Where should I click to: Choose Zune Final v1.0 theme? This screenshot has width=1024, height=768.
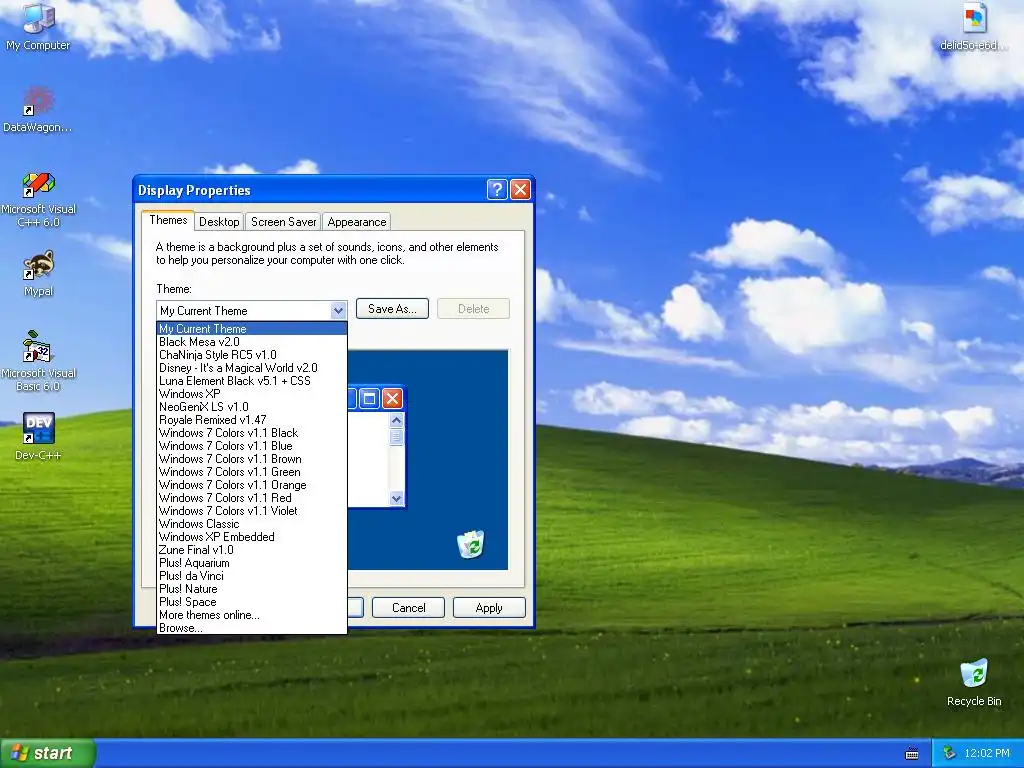pyautogui.click(x=252, y=550)
